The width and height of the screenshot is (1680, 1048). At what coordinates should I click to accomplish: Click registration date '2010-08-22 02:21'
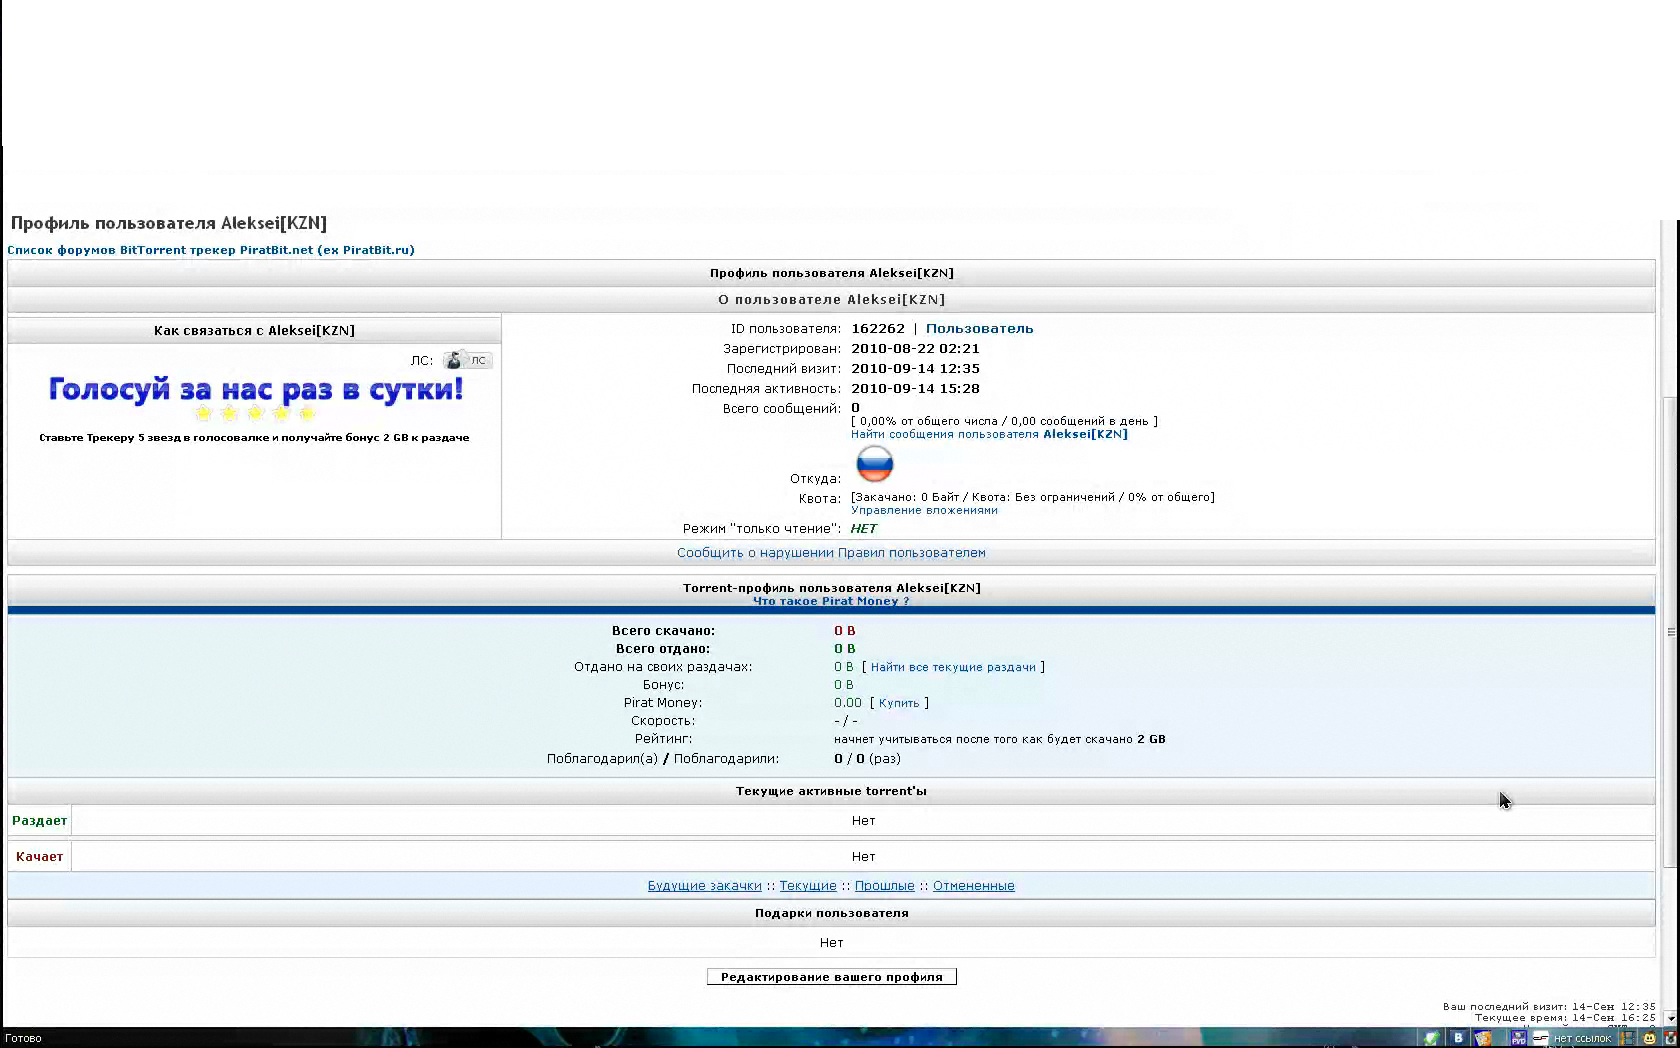tap(915, 349)
